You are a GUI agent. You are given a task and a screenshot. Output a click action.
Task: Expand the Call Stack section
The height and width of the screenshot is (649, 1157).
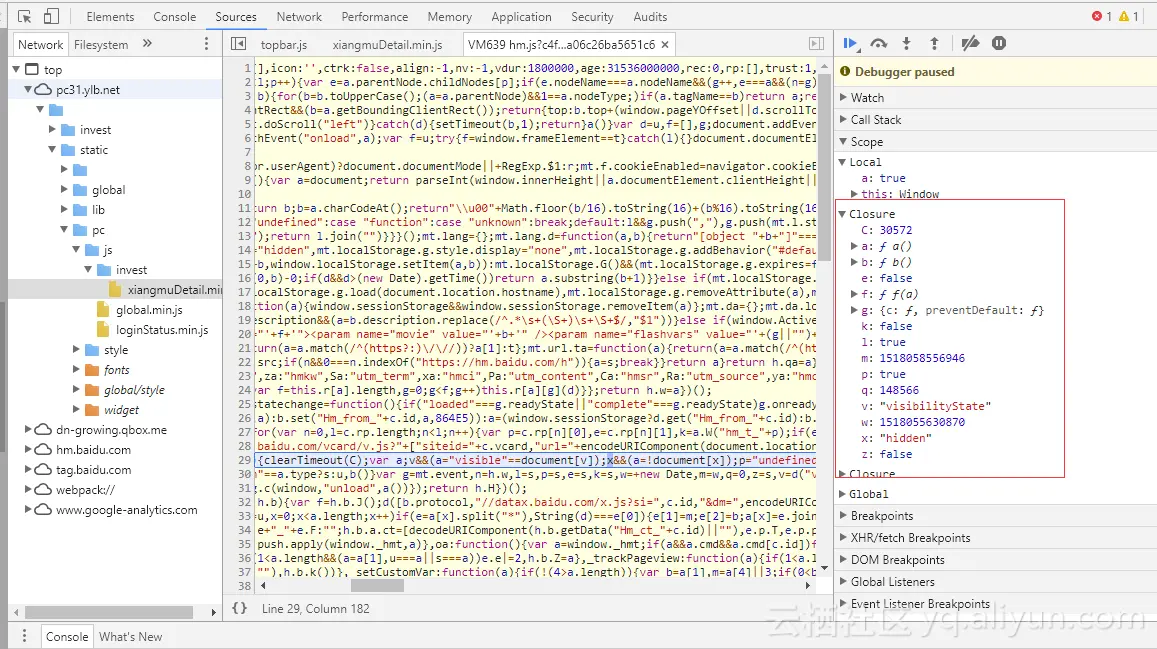click(x=844, y=119)
